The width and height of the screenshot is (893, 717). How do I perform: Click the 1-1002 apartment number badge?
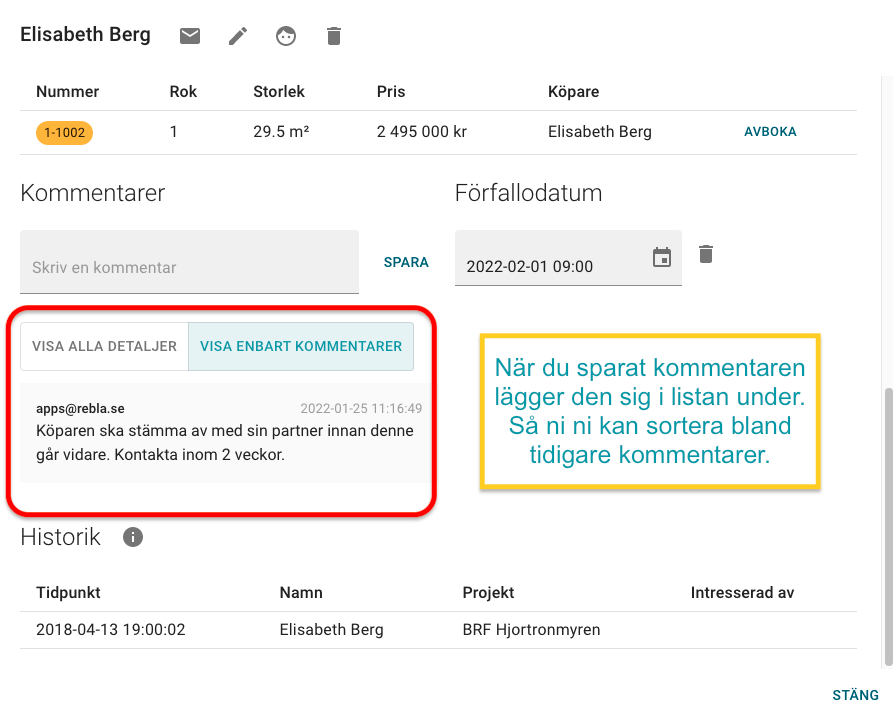[x=64, y=132]
